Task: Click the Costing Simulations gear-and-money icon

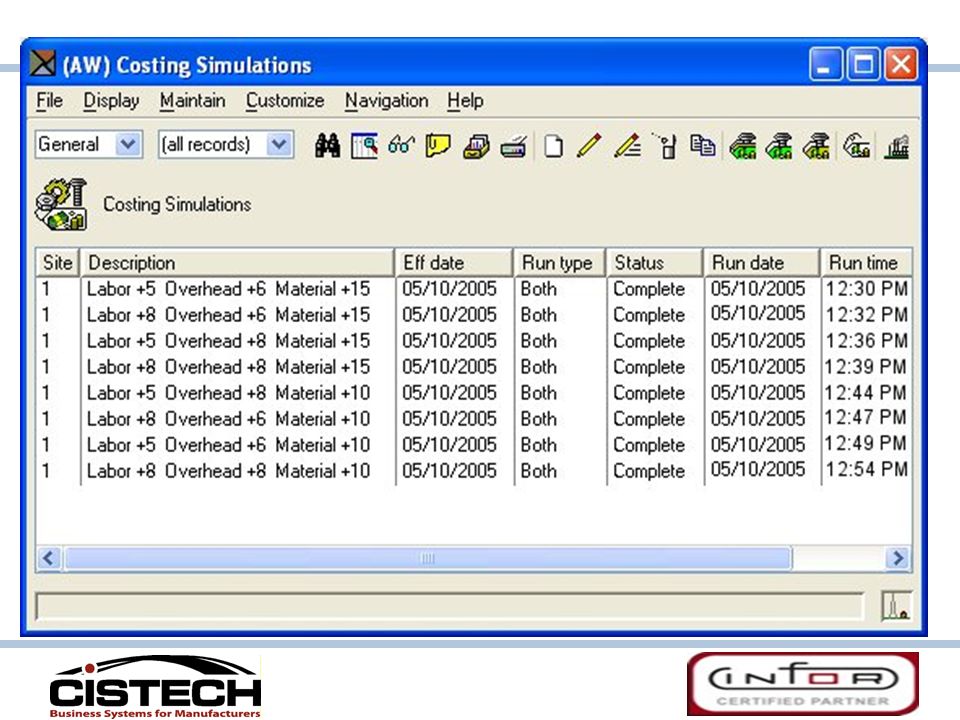Action: point(61,204)
